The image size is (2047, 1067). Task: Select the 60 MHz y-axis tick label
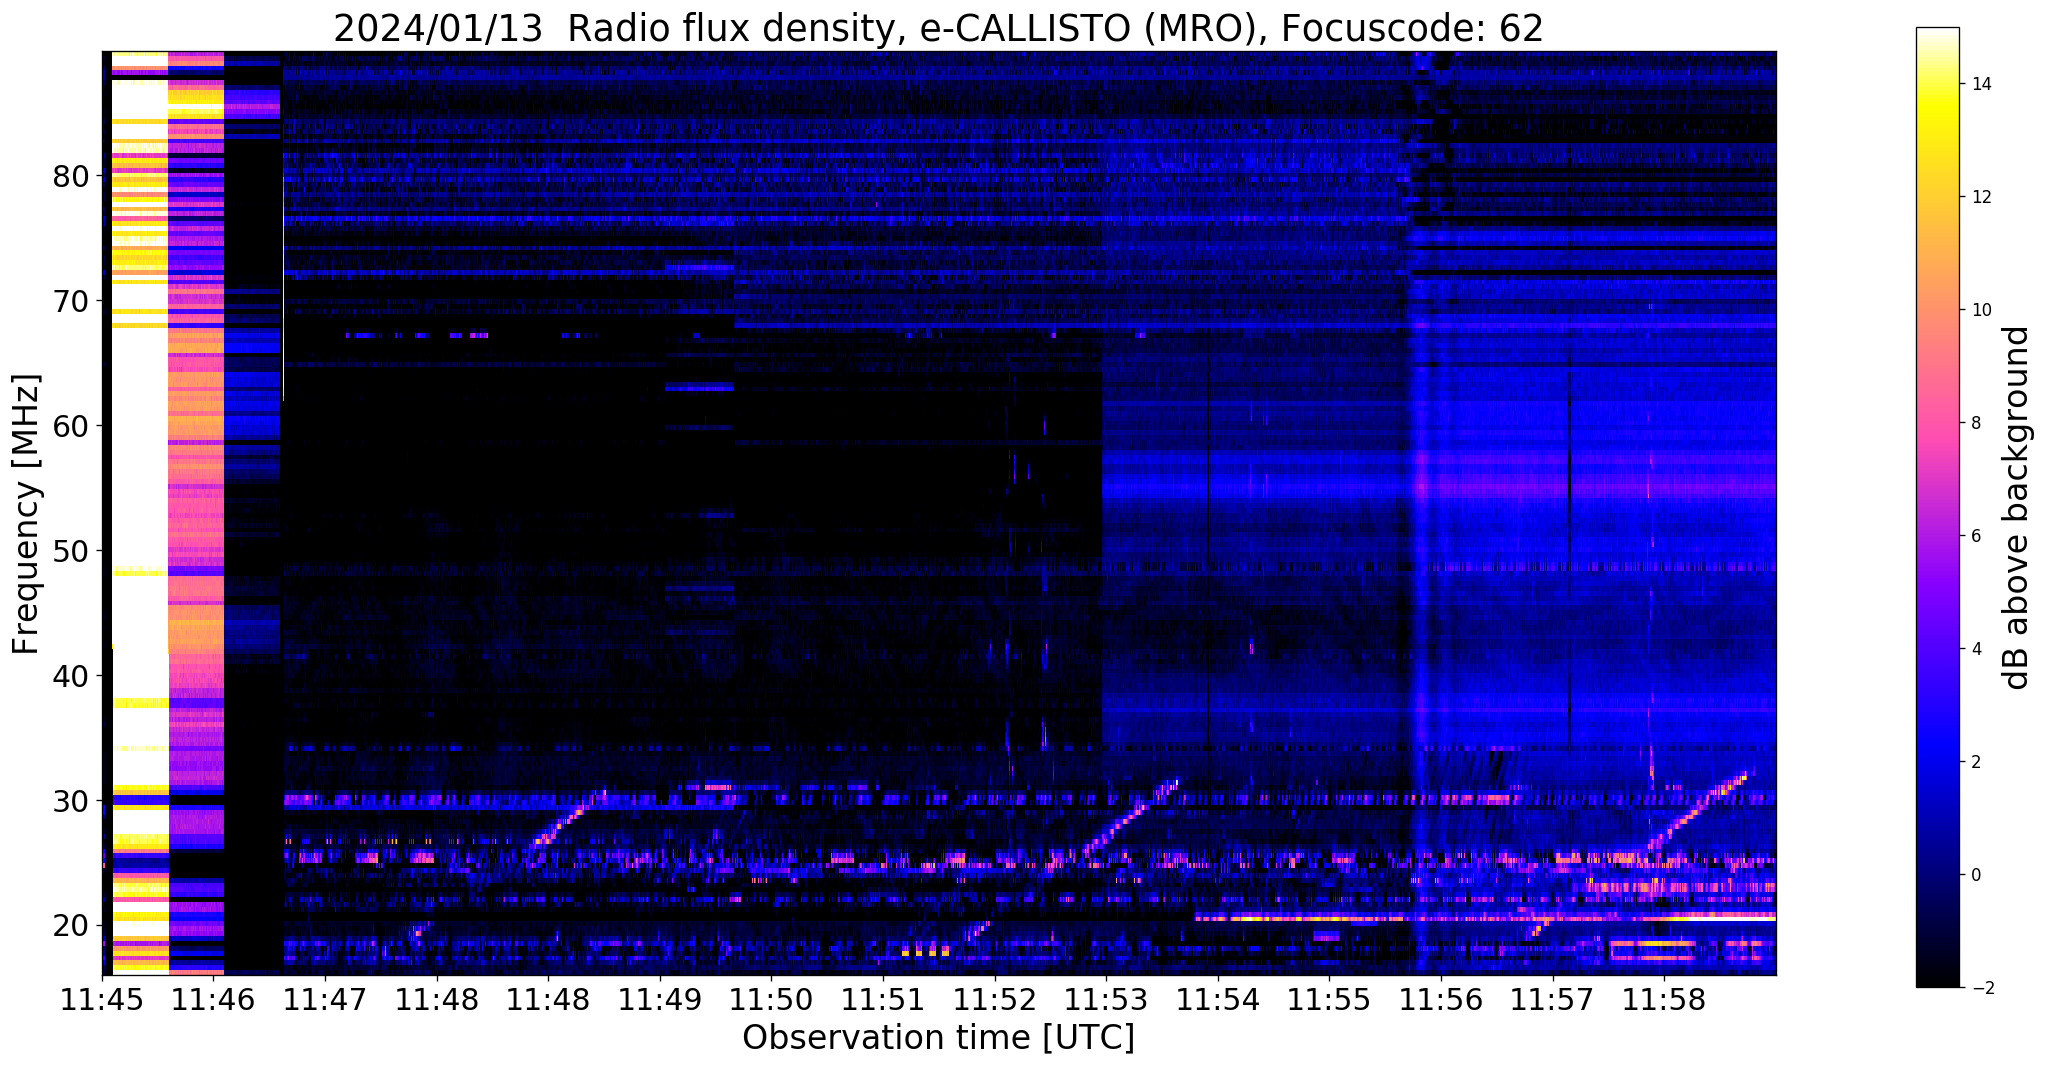point(73,426)
